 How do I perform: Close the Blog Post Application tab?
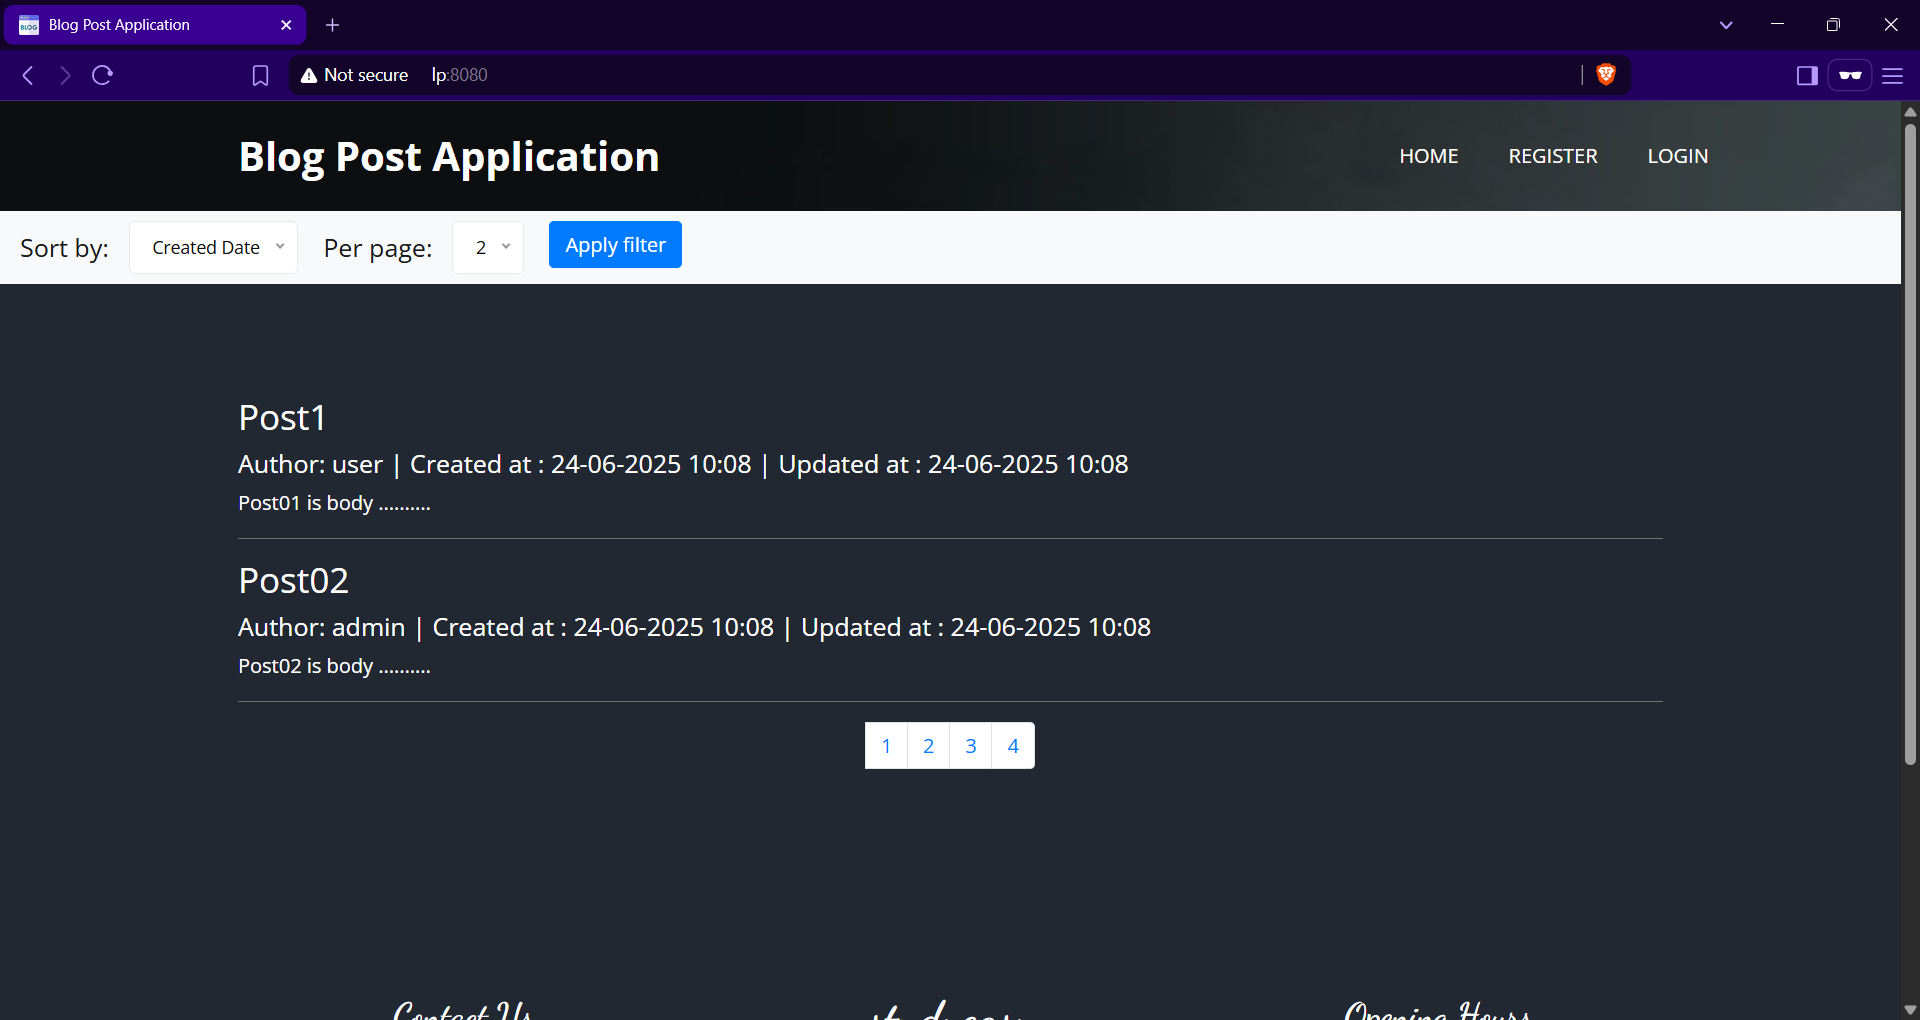coord(286,25)
